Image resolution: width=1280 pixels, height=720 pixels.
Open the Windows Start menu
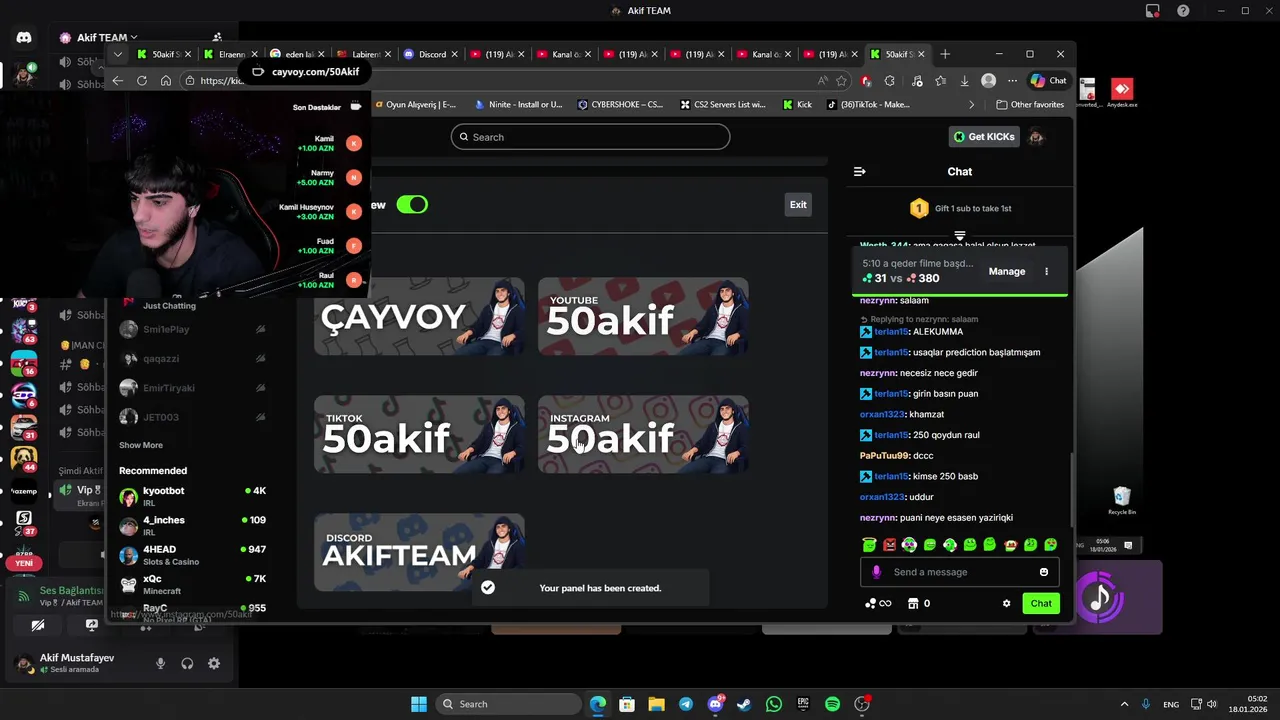419,704
